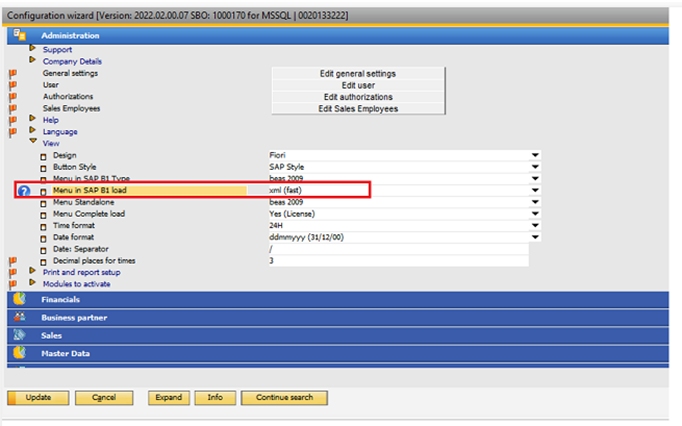Click the Business partner section icon
Viewport: 682px width, 426px height.
click(19, 317)
